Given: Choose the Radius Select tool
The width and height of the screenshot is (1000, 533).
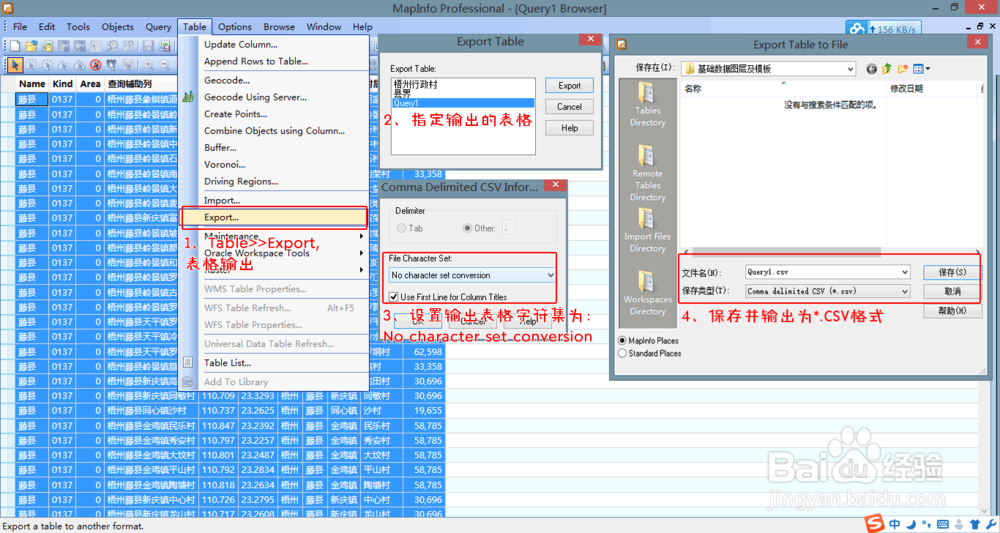Looking at the screenshot, I should (47, 65).
